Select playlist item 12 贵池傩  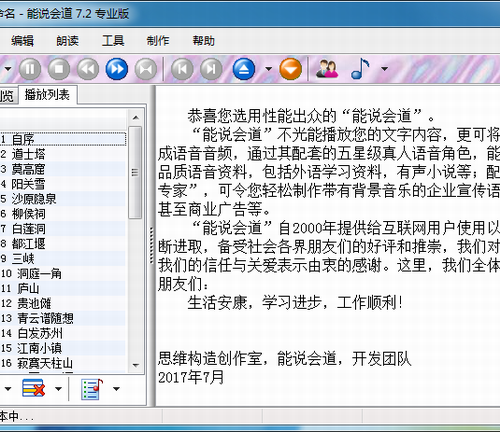63,303
